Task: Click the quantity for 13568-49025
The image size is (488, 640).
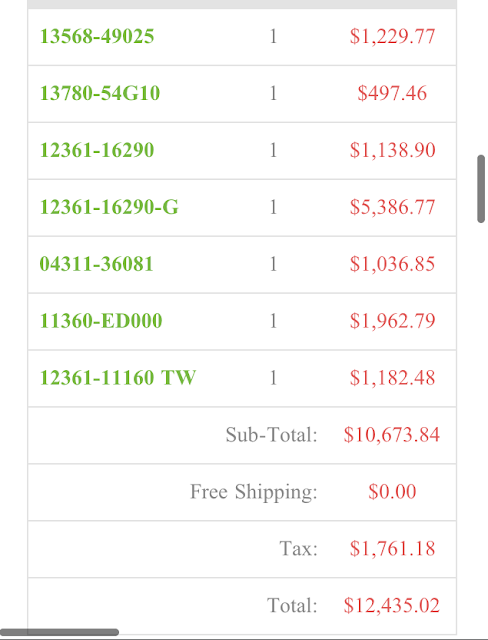Action: [x=273, y=36]
